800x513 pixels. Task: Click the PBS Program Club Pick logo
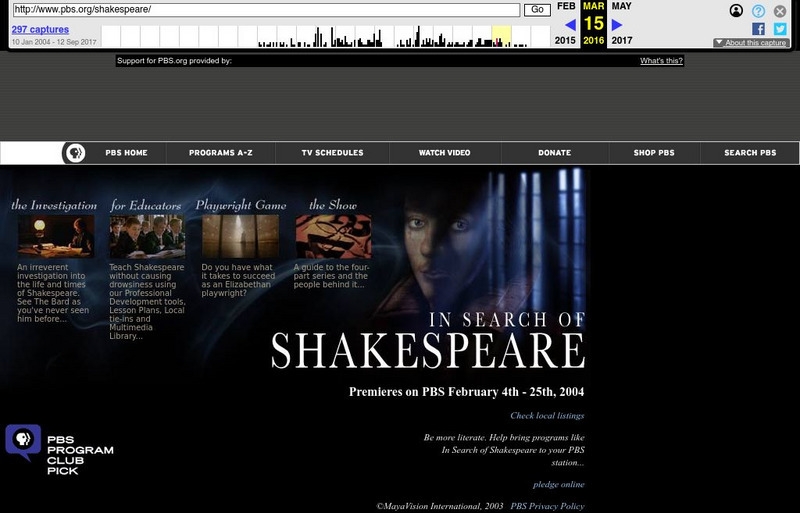coord(60,450)
